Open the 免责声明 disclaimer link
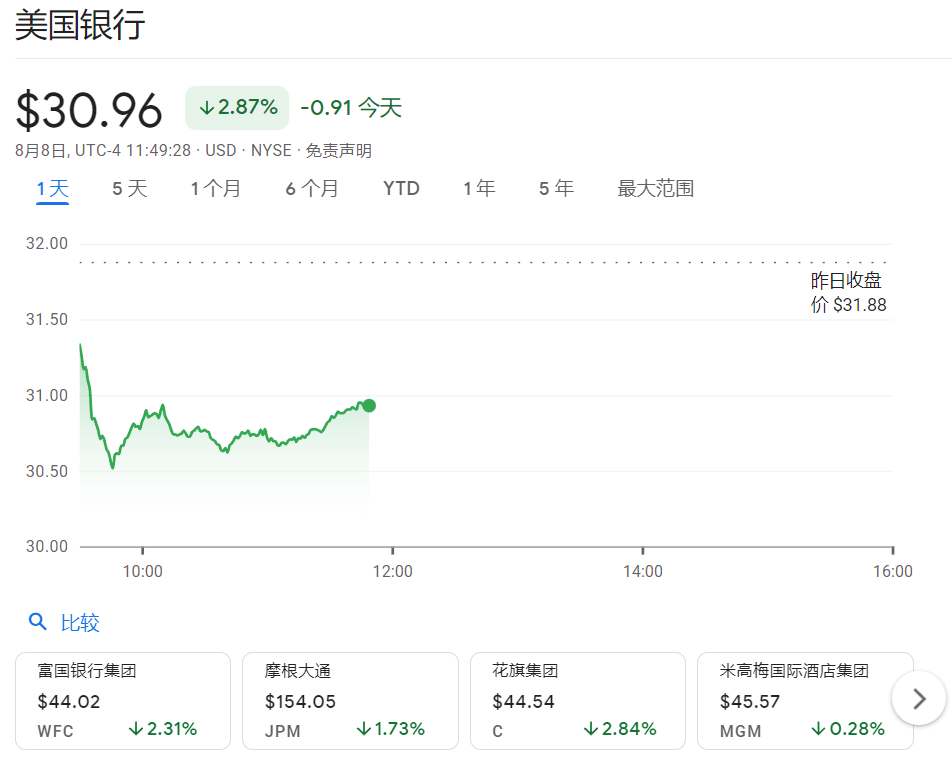952x760 pixels. tap(338, 151)
